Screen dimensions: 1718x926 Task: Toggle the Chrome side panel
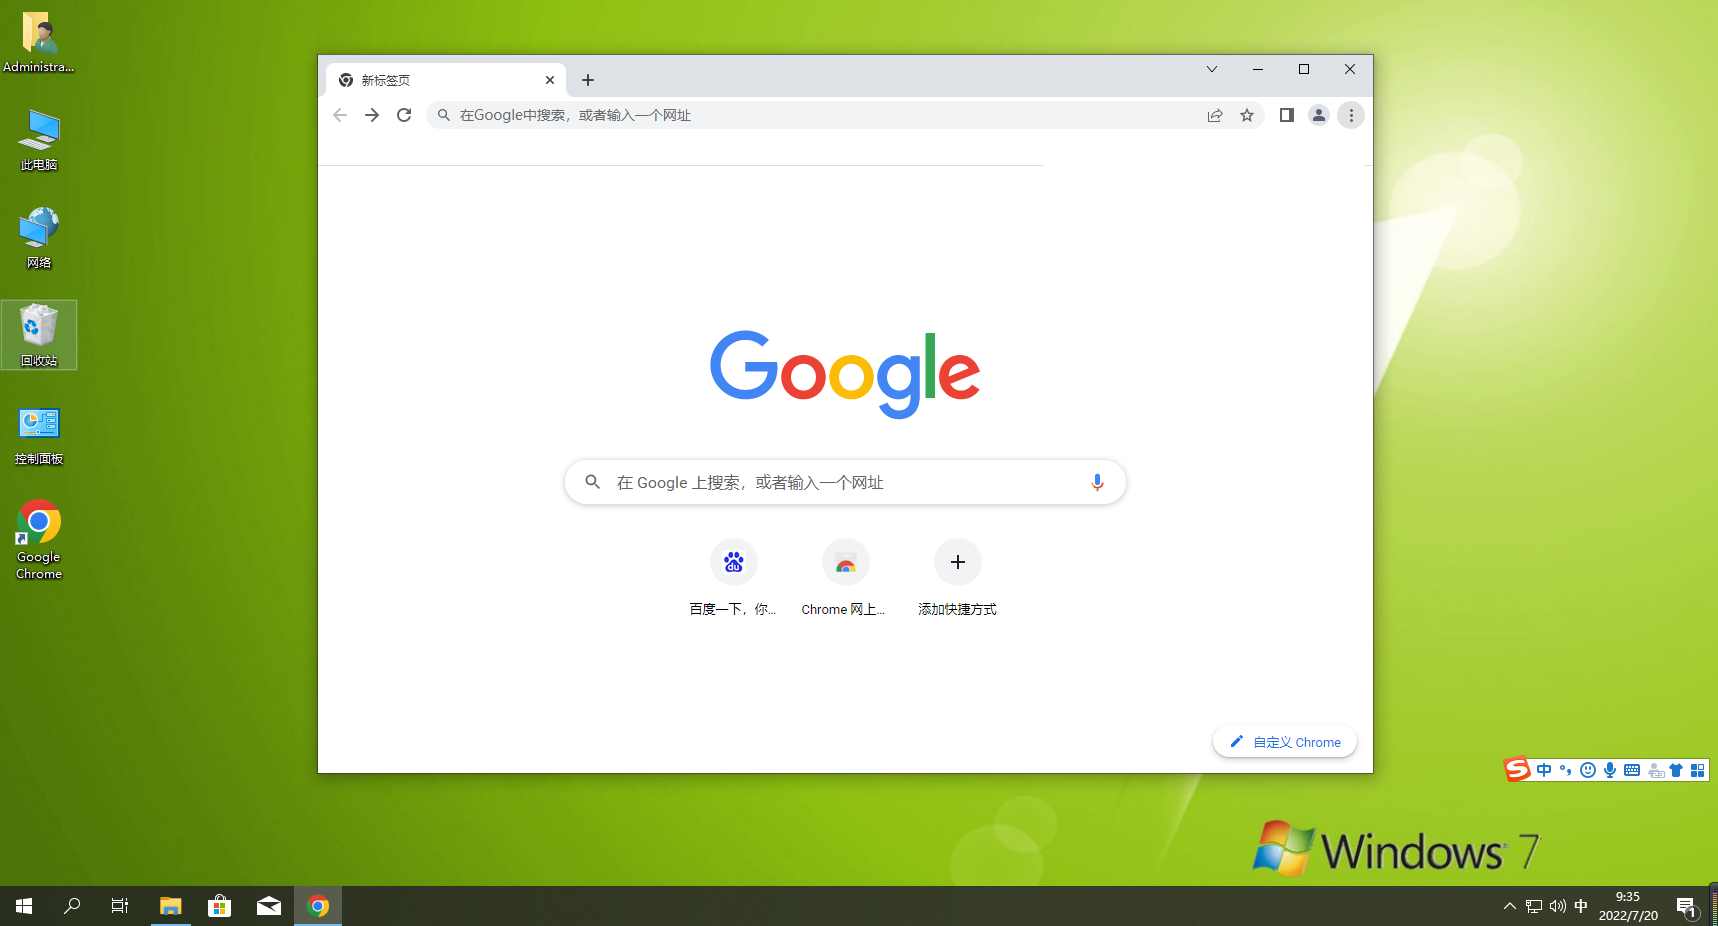click(1287, 115)
